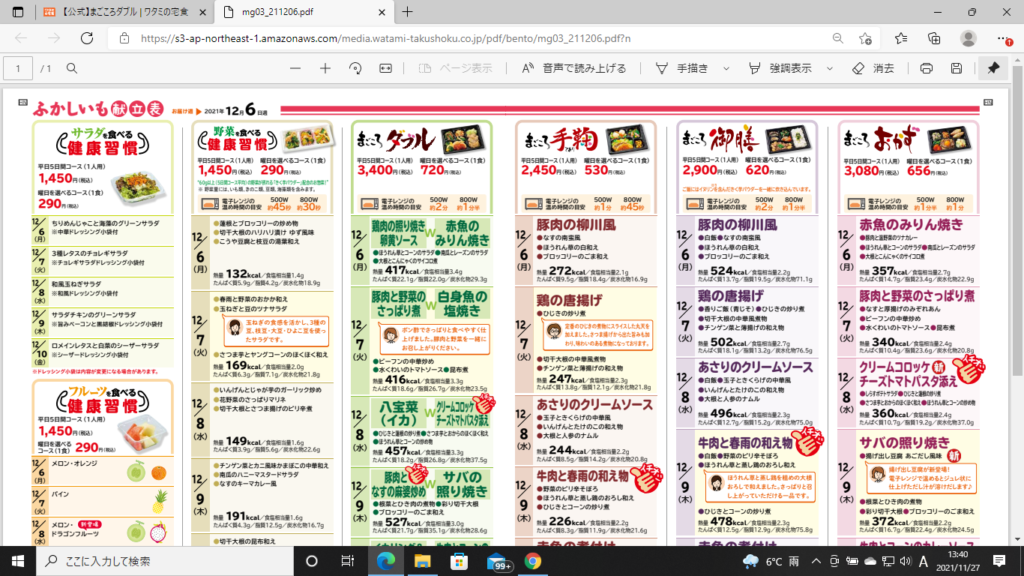The image size is (1024, 576).
Task: Open the Windows notification center
Action: click(999, 561)
